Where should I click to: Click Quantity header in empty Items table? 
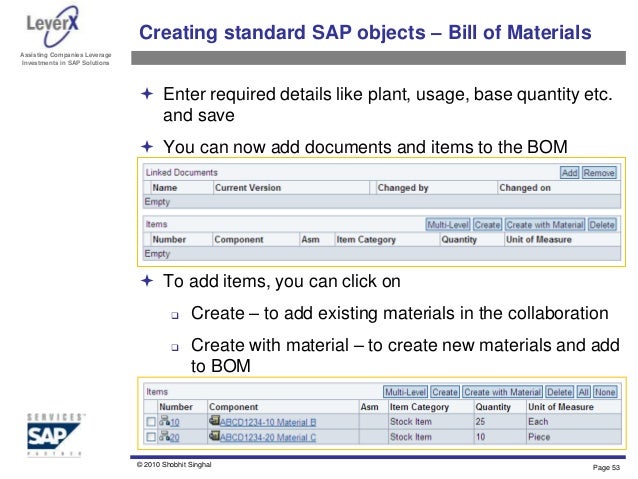pyautogui.click(x=459, y=239)
